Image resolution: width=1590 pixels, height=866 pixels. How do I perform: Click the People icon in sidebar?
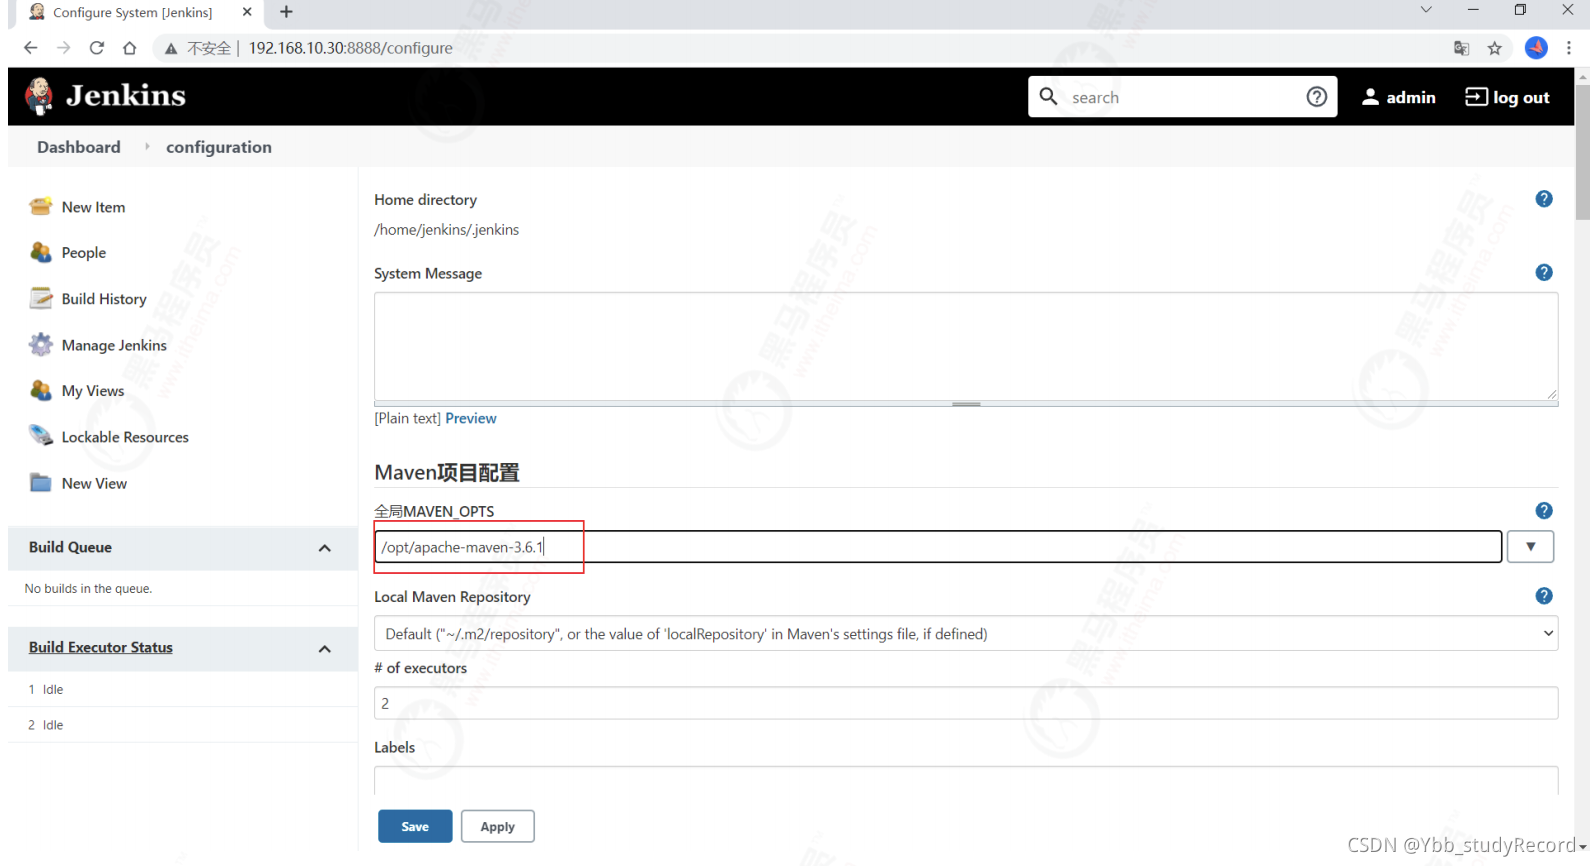click(41, 253)
